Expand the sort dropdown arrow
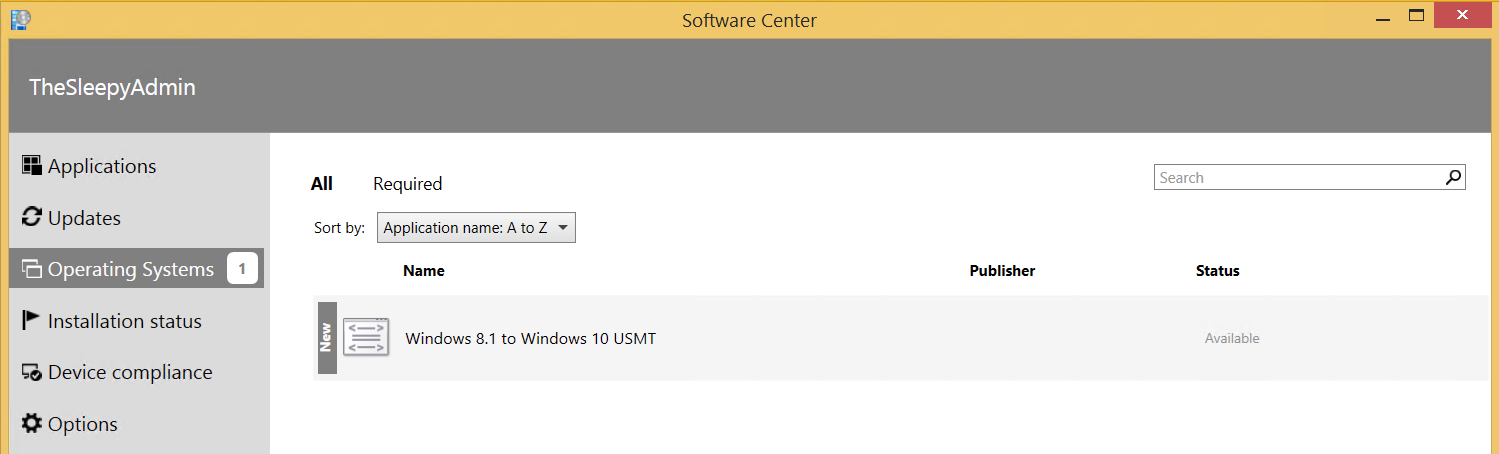 563,228
